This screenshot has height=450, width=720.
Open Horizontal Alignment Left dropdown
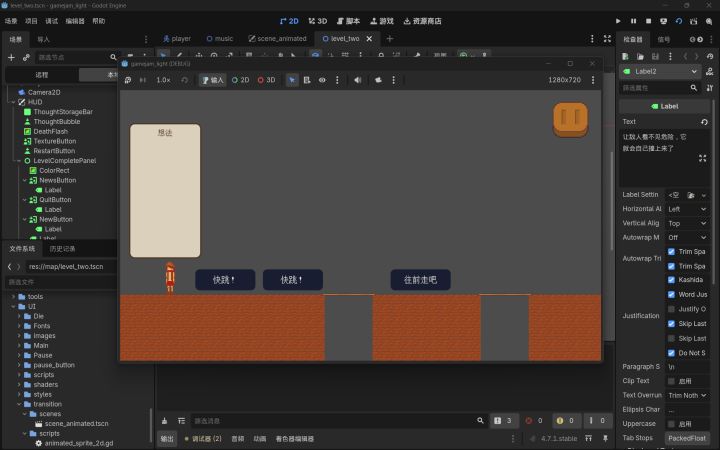tap(687, 209)
